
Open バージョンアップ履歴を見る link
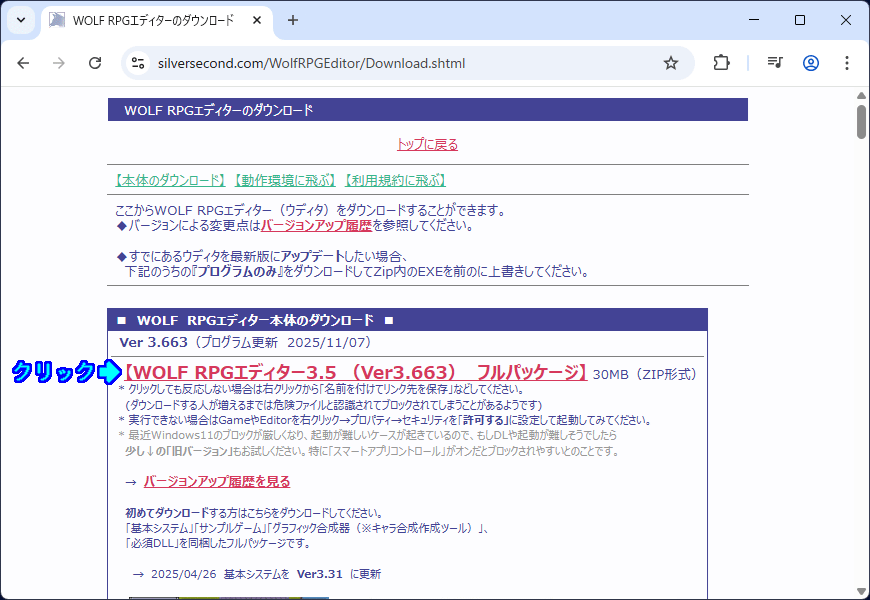coord(216,481)
